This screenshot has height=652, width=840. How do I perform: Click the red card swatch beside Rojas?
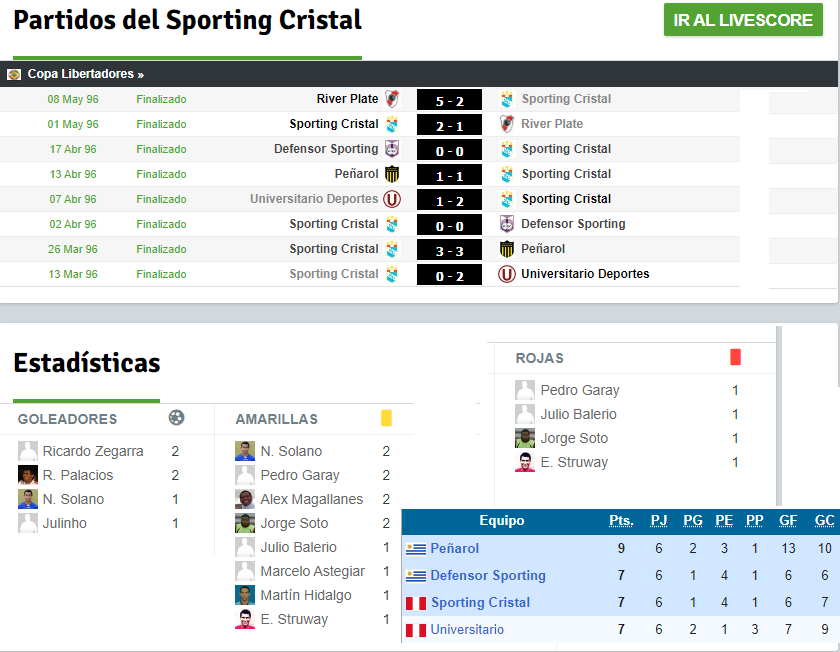point(735,357)
